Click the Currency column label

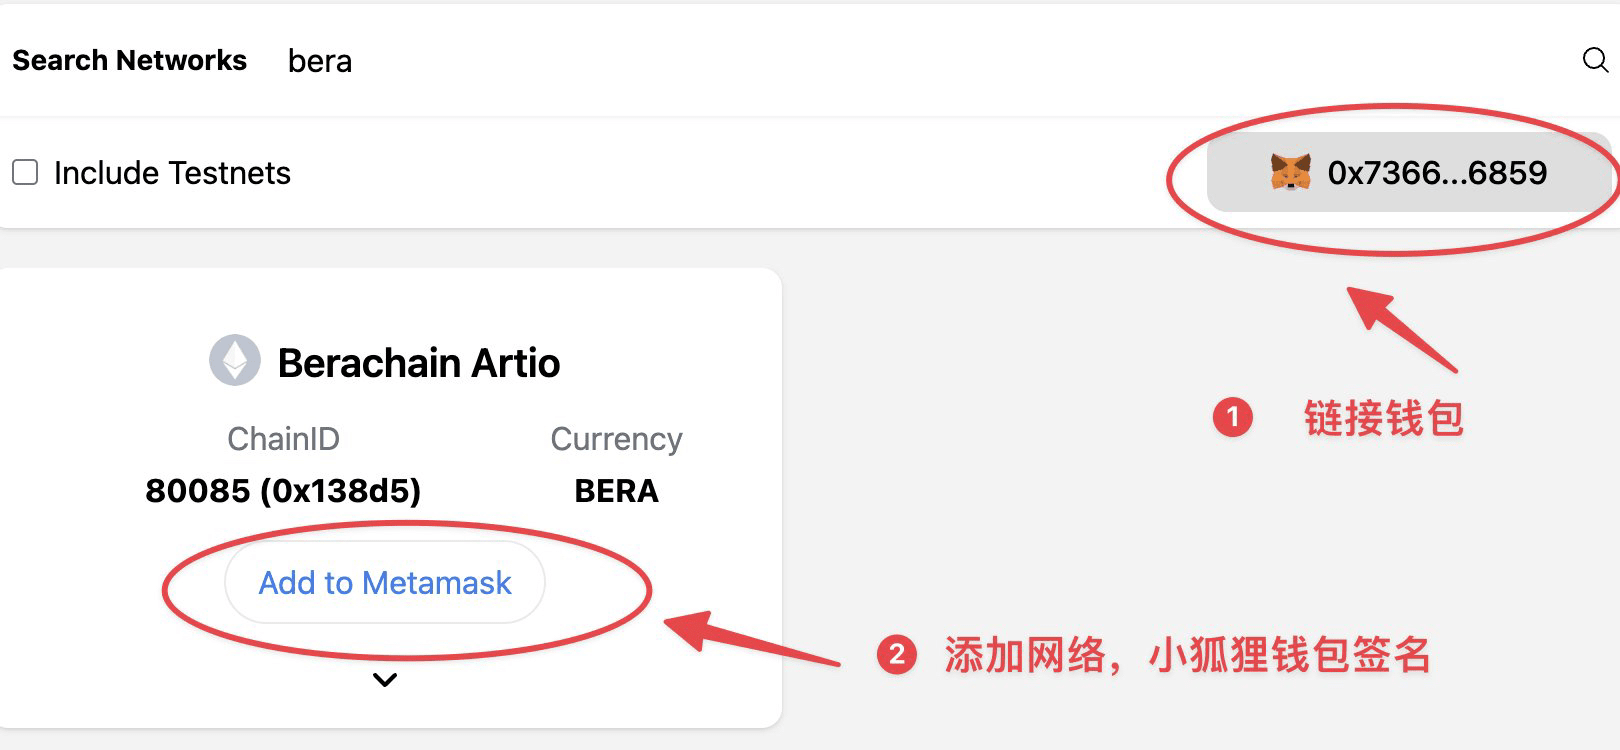click(616, 439)
